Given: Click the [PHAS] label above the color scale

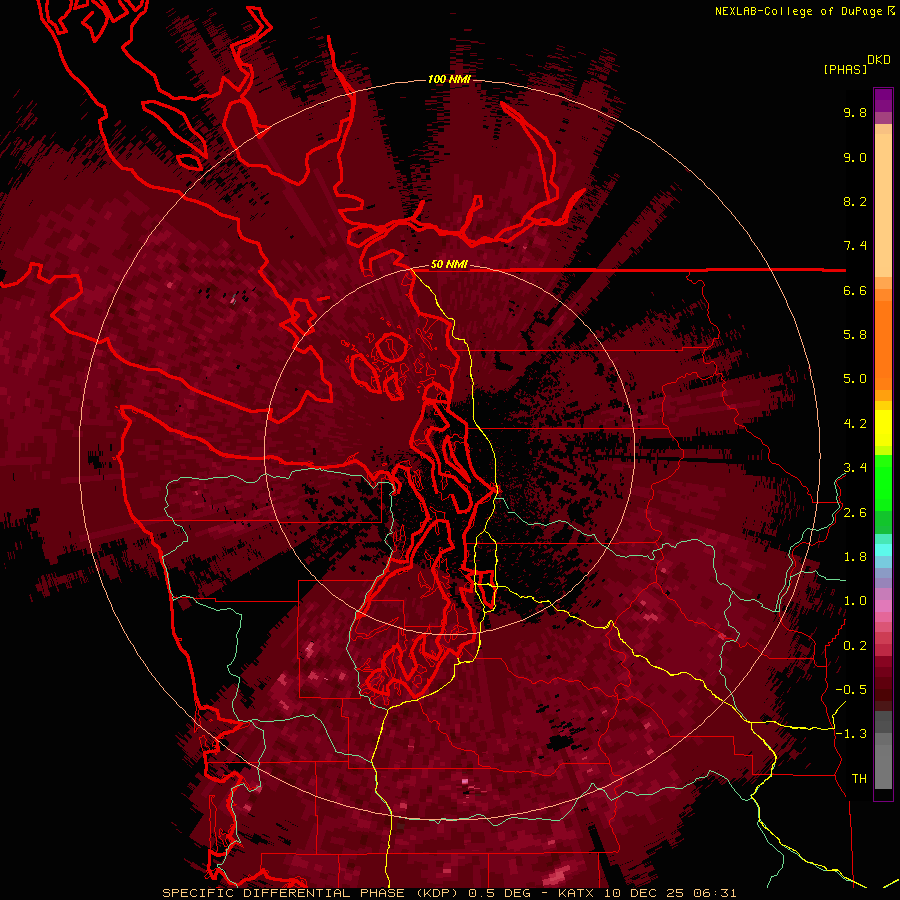Looking at the screenshot, I should tap(845, 69).
